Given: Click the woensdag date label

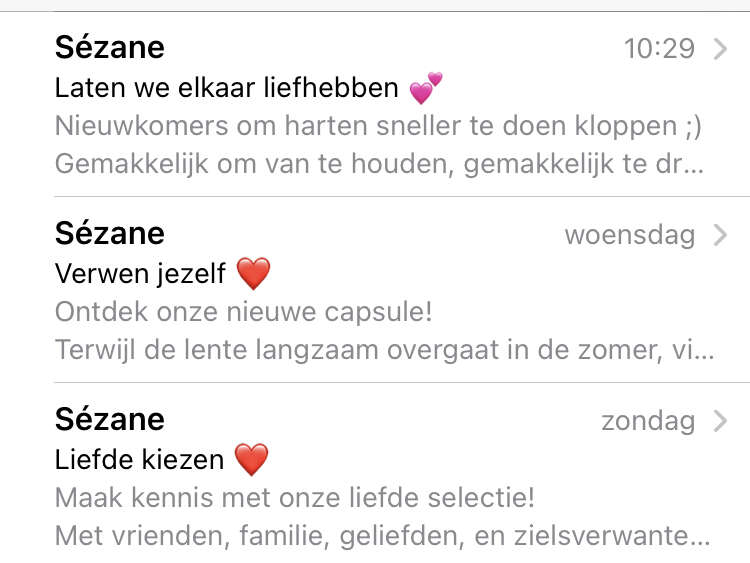Looking at the screenshot, I should click(x=630, y=236).
